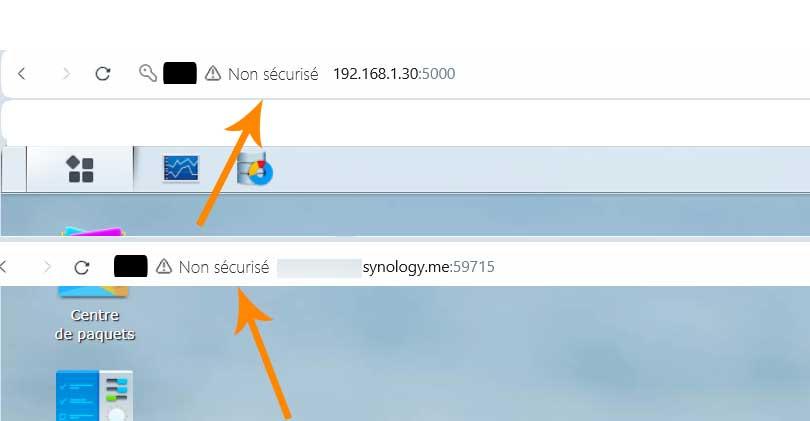Screen dimensions: 810x421
Task: Click the "Centre de paquets" text label
Action: [95, 324]
